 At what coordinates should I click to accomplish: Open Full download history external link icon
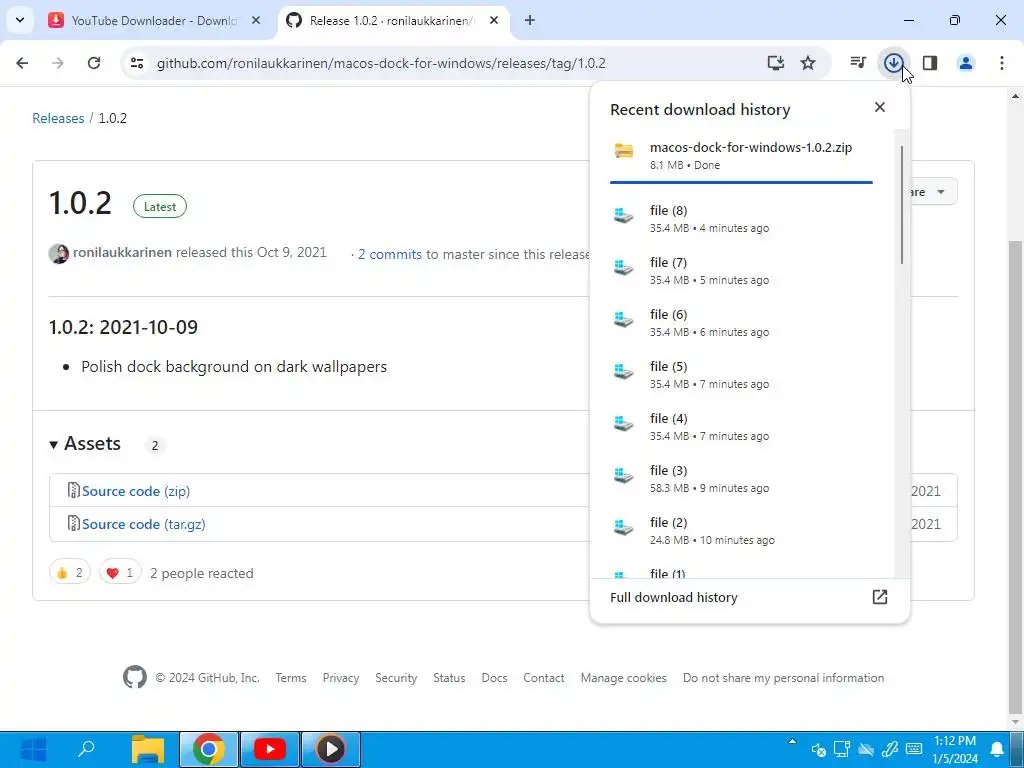[880, 596]
